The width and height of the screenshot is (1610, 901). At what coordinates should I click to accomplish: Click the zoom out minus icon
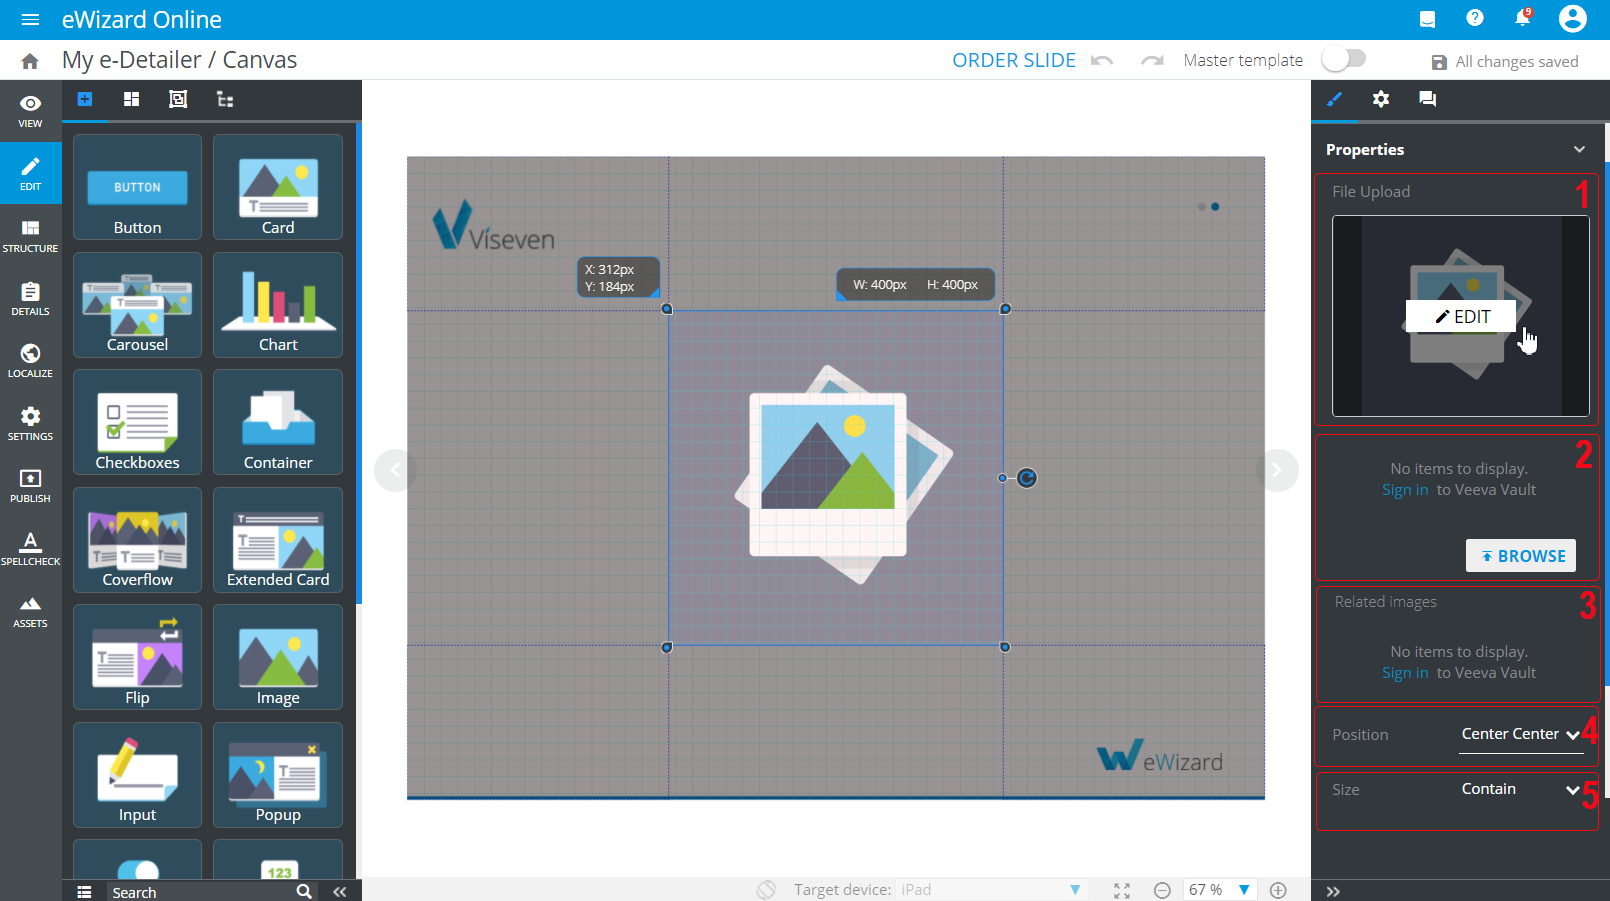[x=1162, y=890]
